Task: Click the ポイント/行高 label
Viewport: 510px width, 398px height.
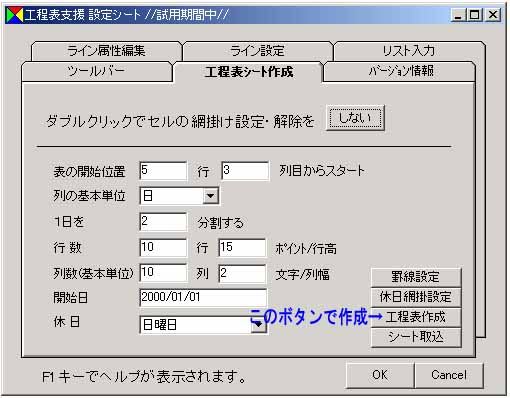Action: click(306, 248)
